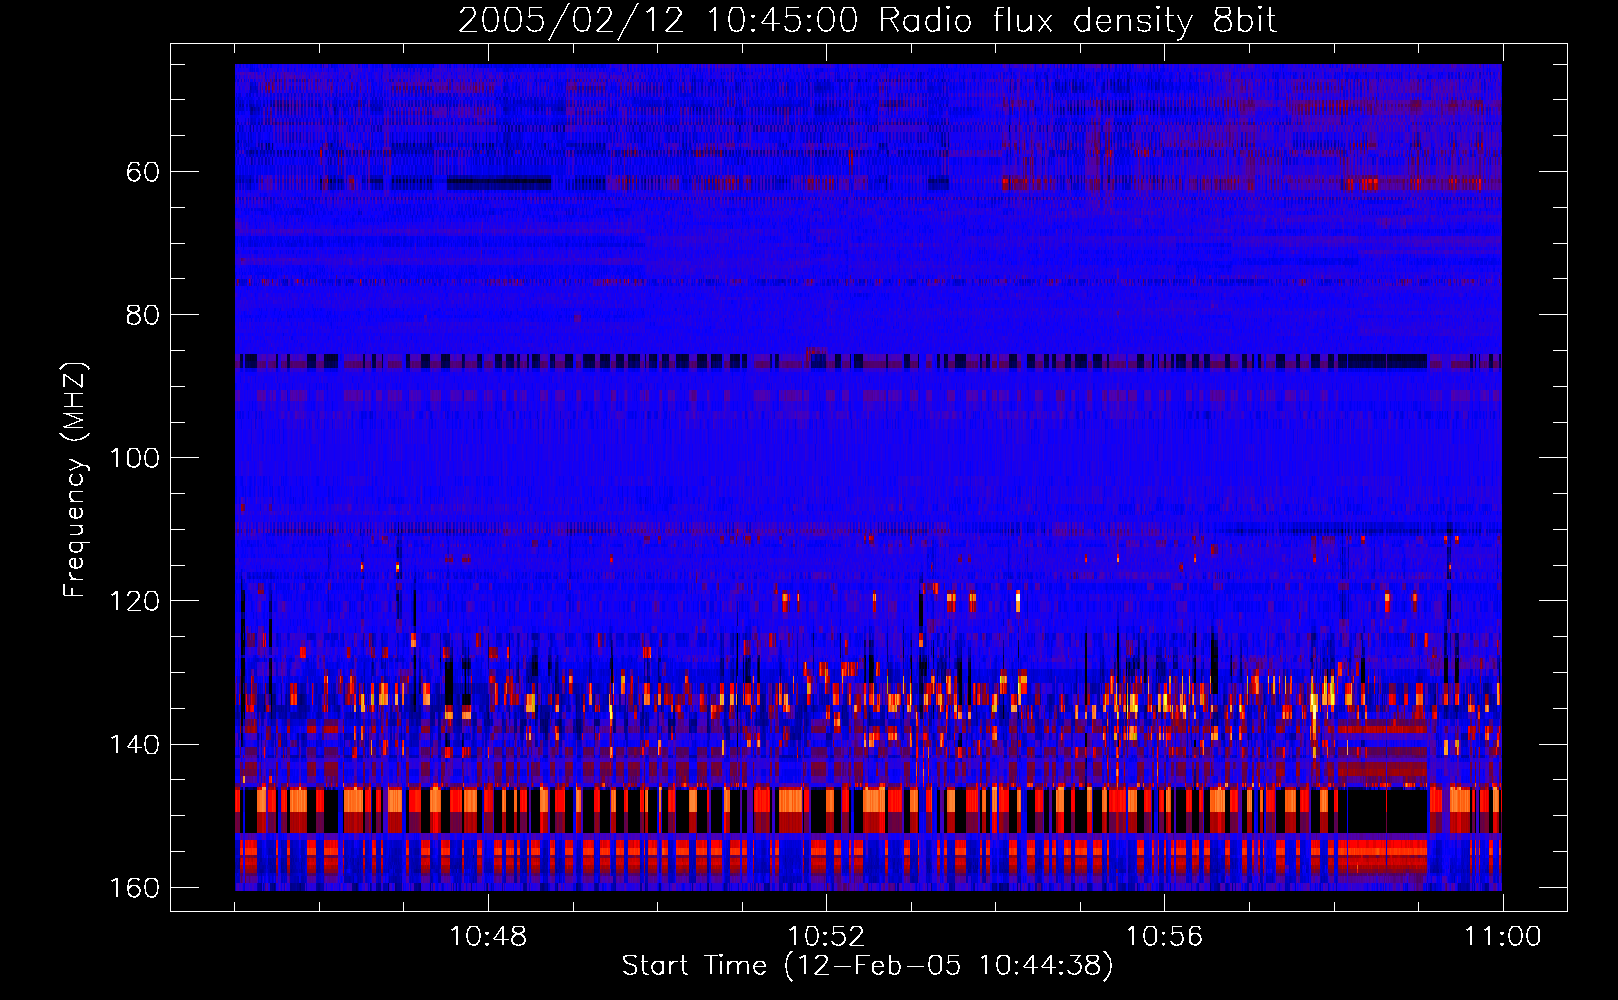Click the 11:00 time tick label

tap(1503, 937)
